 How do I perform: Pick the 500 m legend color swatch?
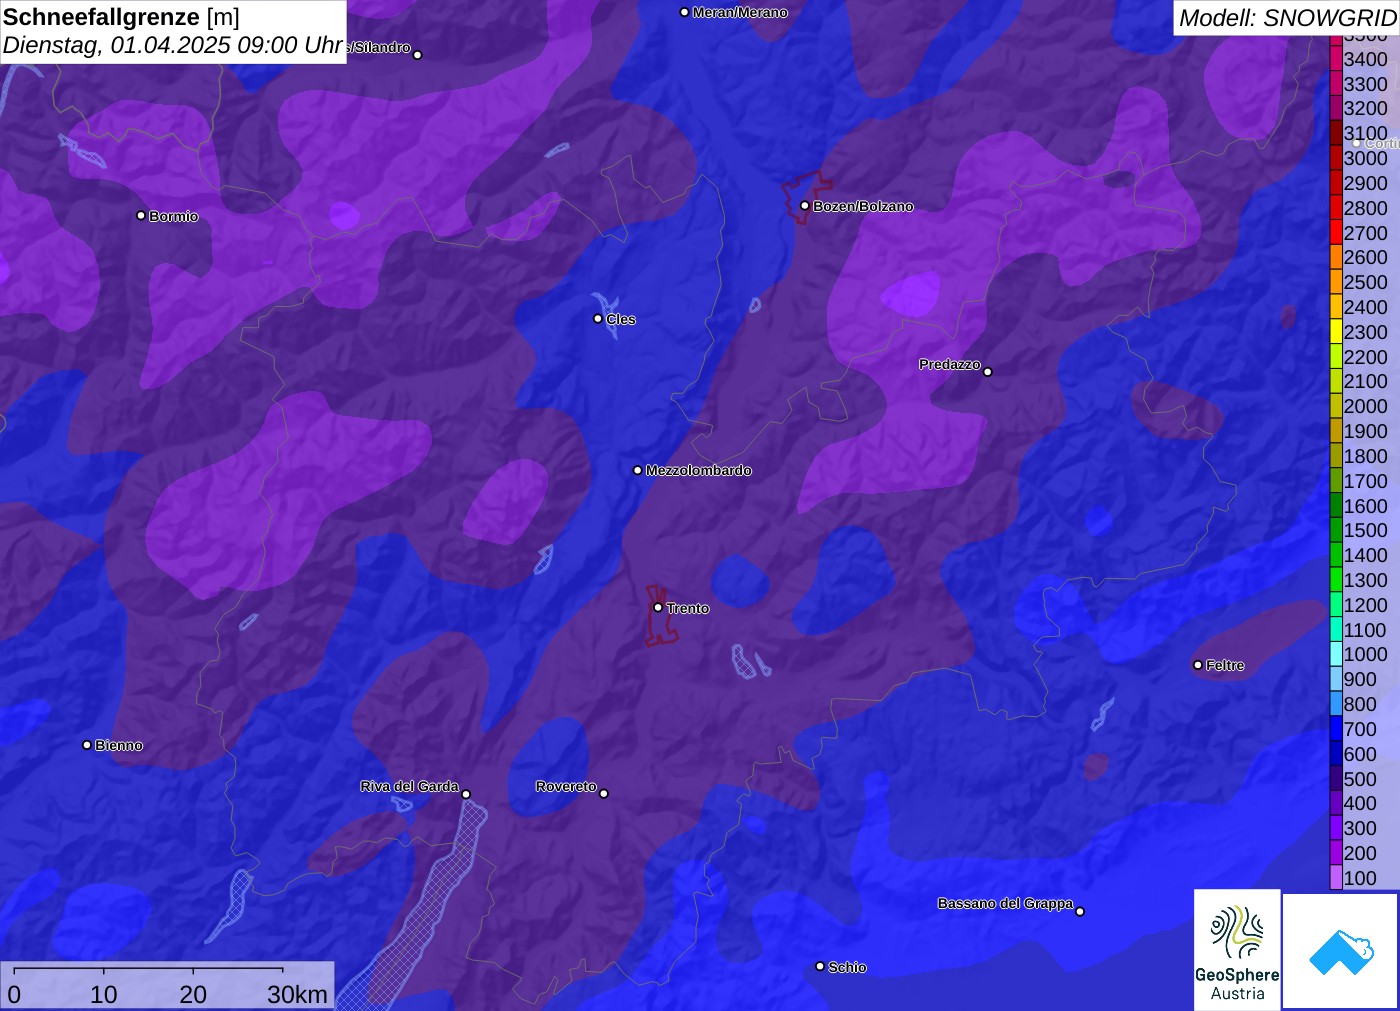(1336, 778)
